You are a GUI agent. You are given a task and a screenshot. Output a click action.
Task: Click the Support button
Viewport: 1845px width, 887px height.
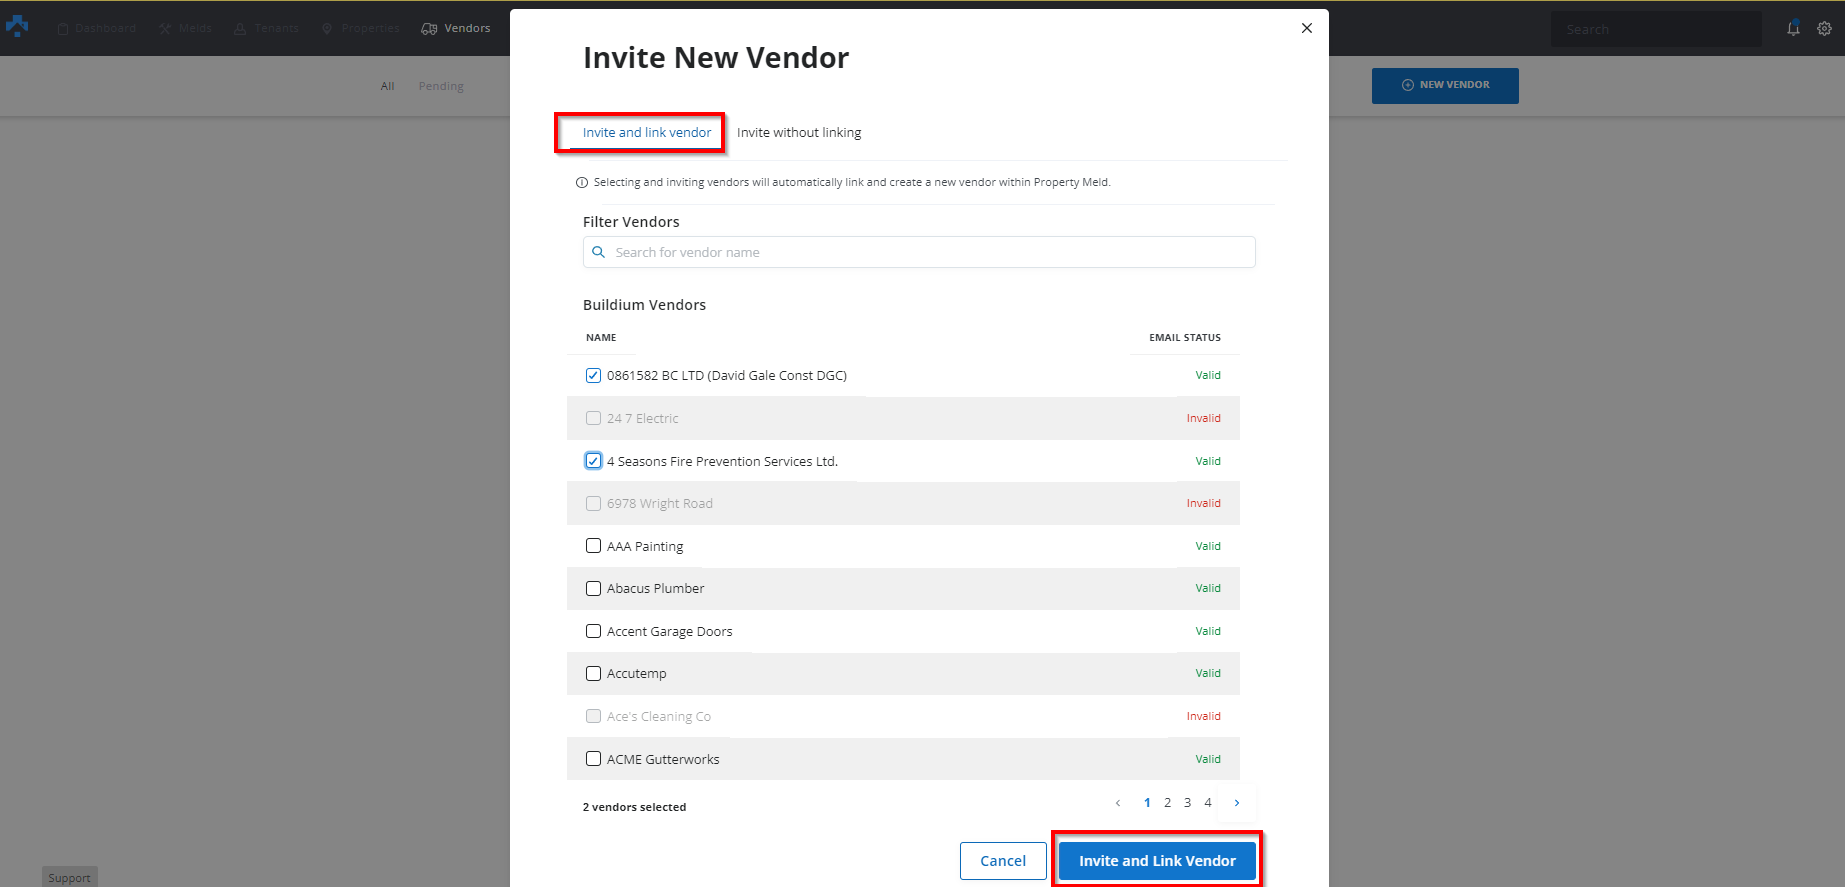tap(69, 877)
